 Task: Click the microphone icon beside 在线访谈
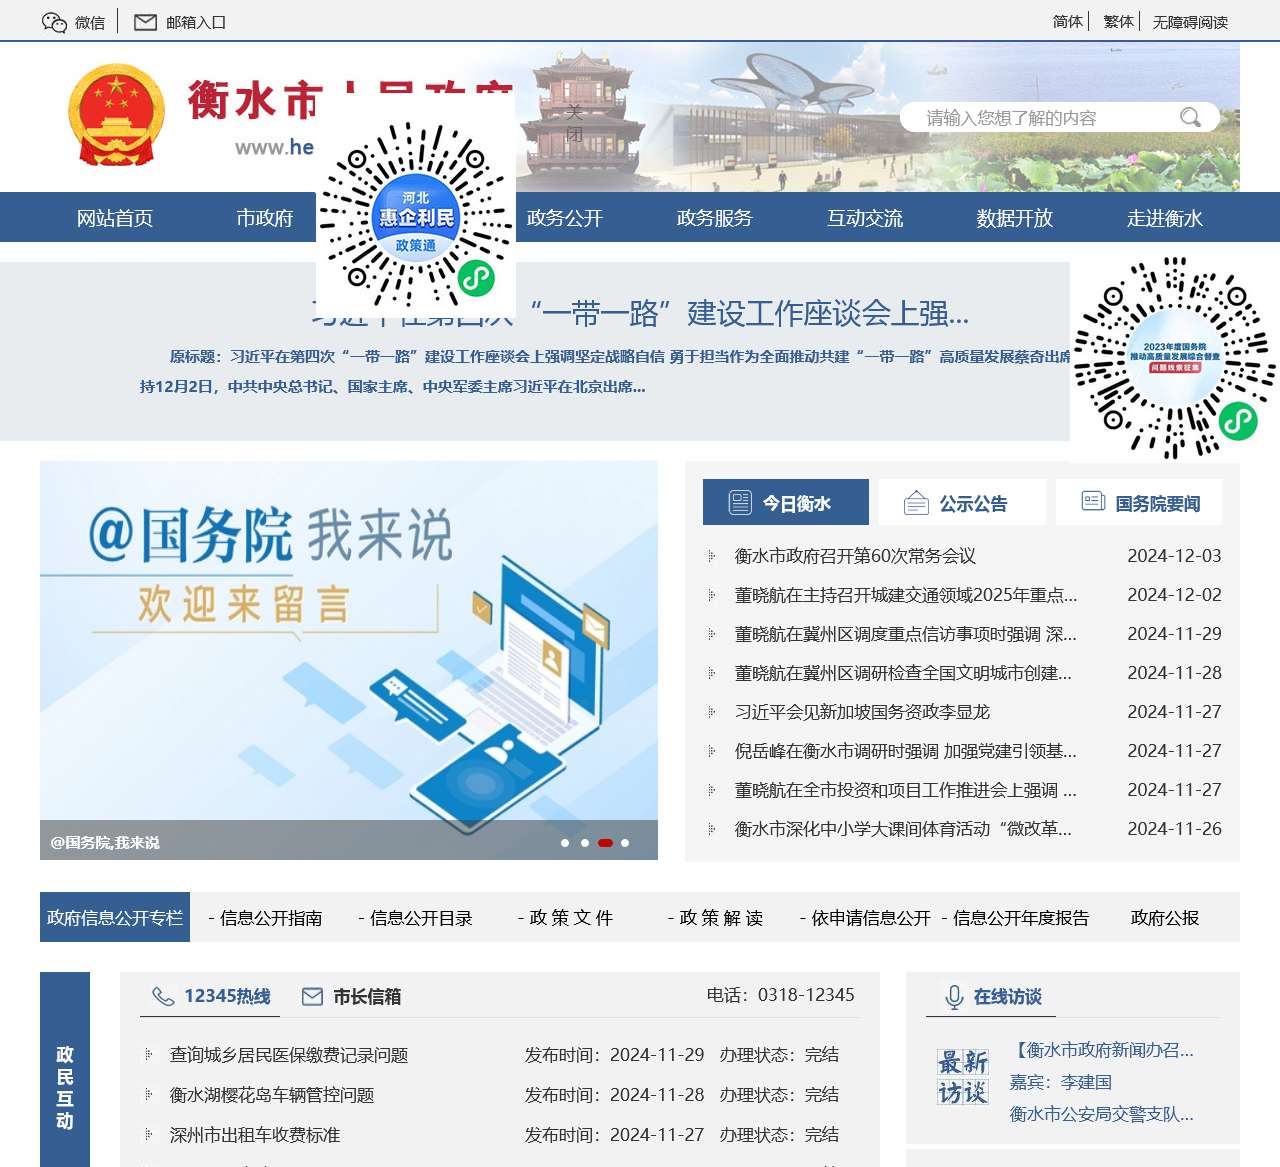click(x=954, y=997)
